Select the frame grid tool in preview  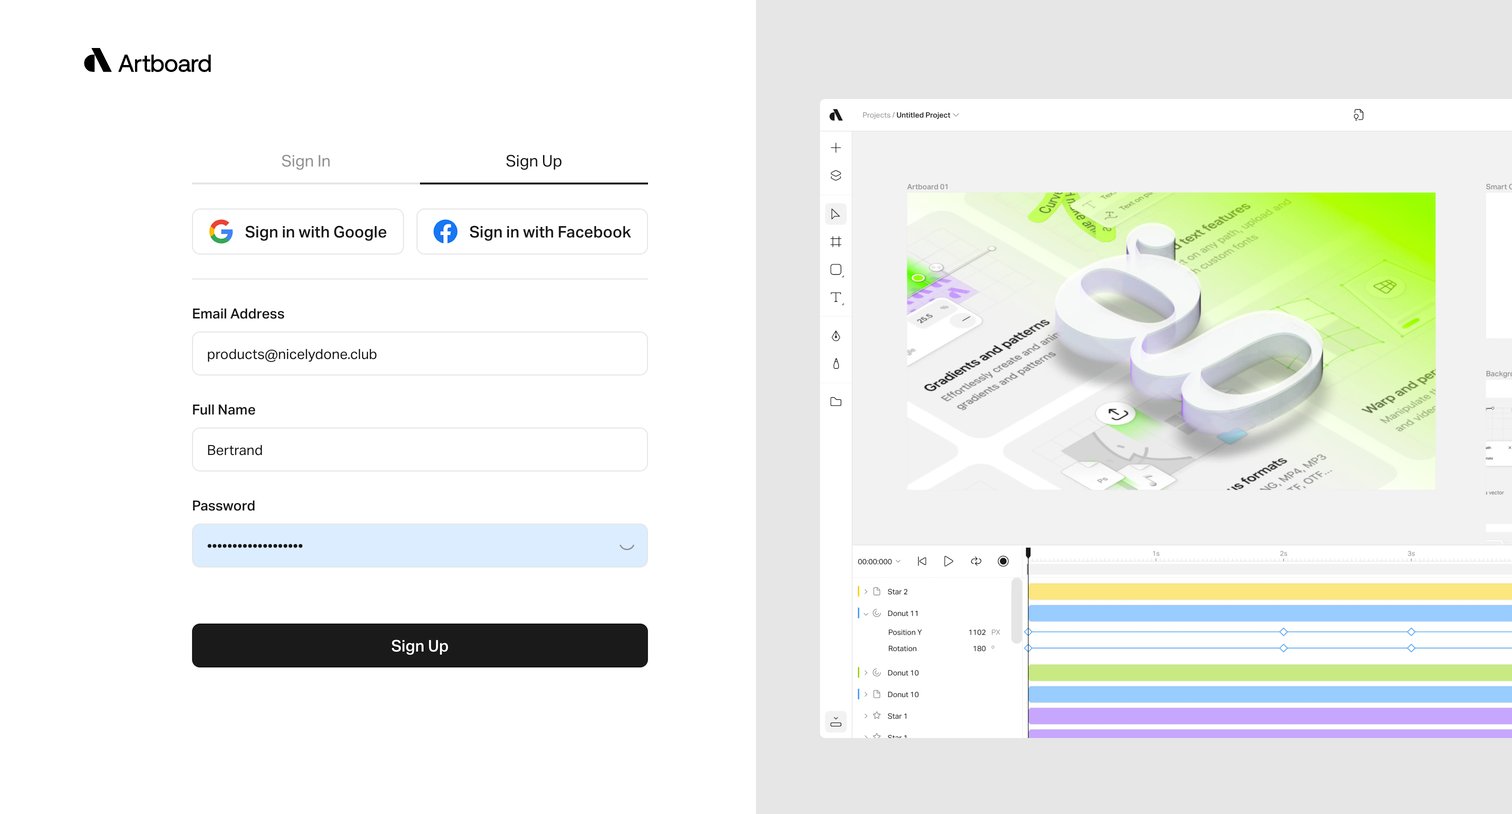pyautogui.click(x=836, y=242)
